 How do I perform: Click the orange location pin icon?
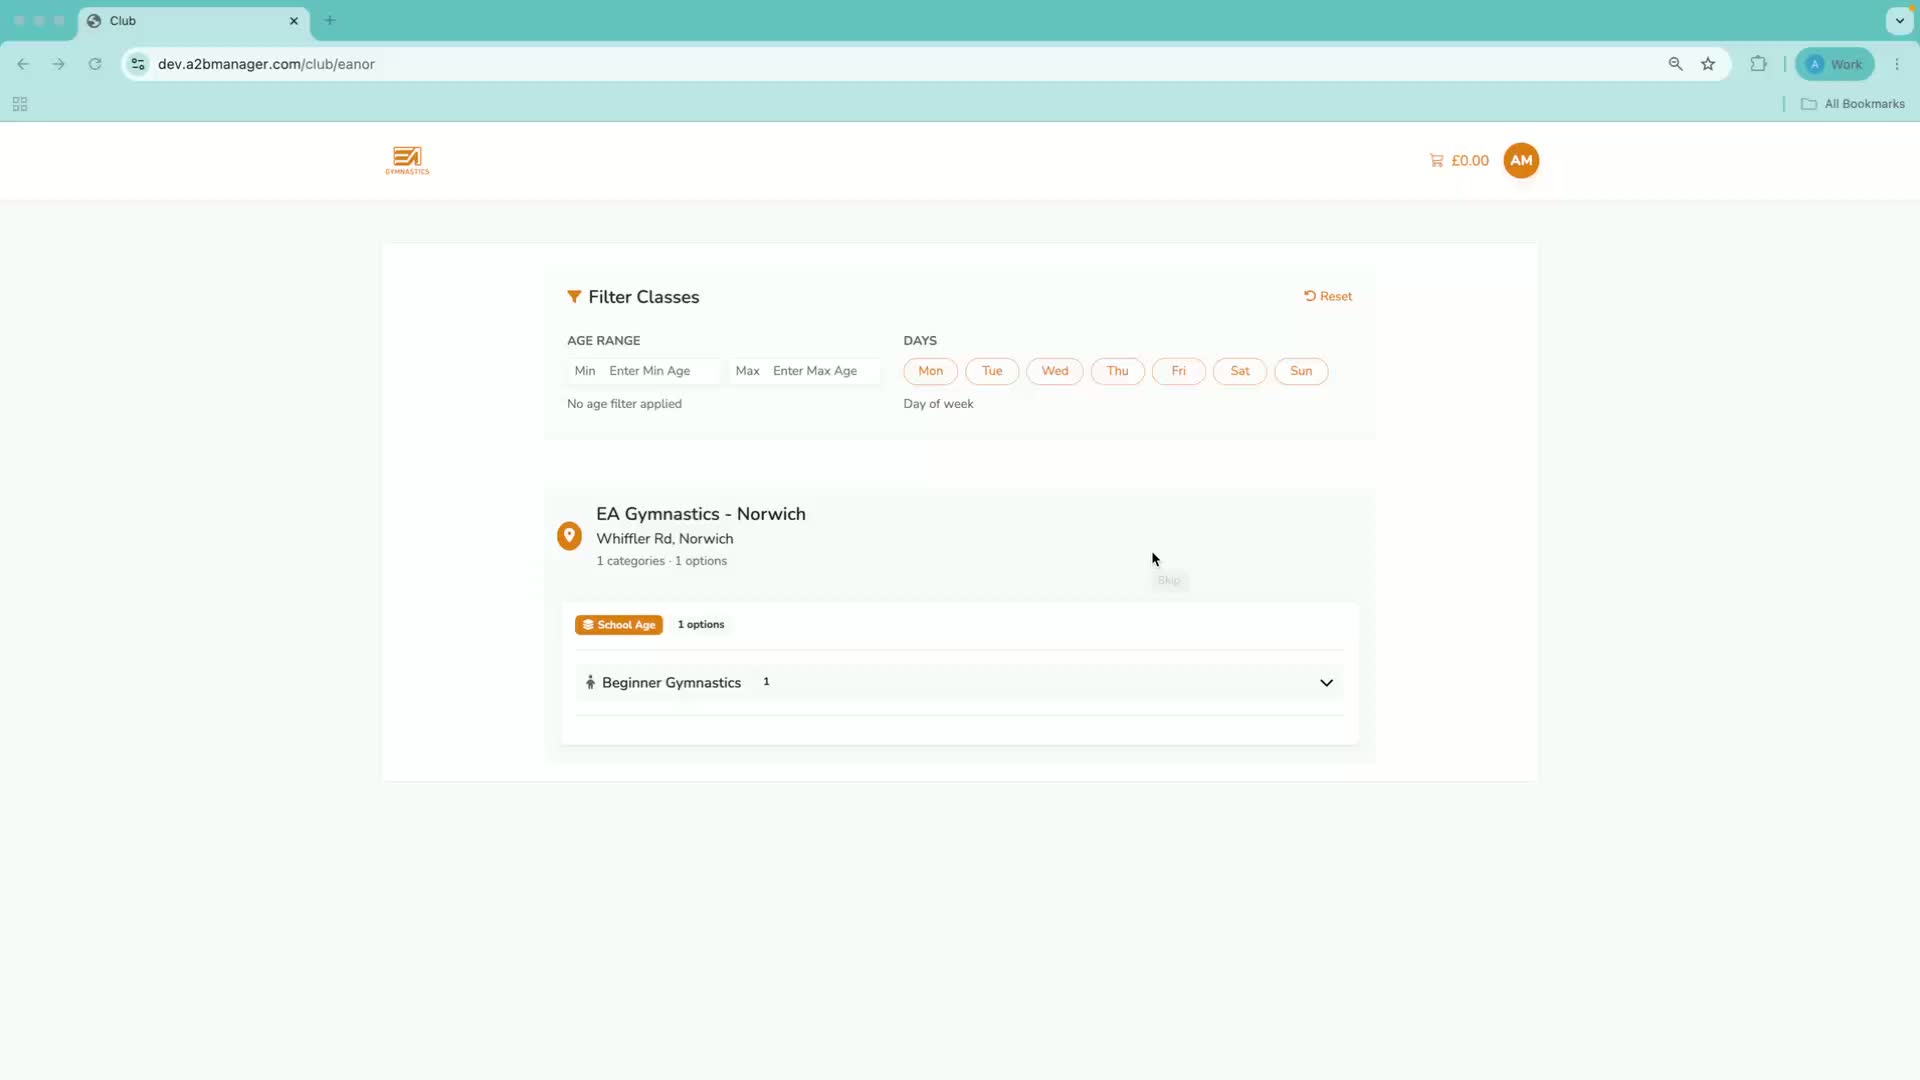pyautogui.click(x=569, y=536)
